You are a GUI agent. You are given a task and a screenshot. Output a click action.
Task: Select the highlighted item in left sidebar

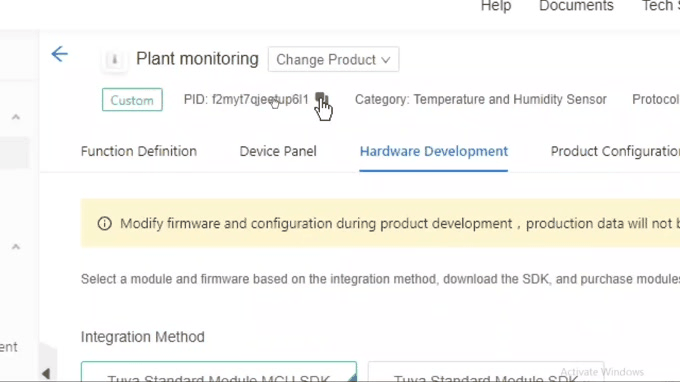(14, 153)
